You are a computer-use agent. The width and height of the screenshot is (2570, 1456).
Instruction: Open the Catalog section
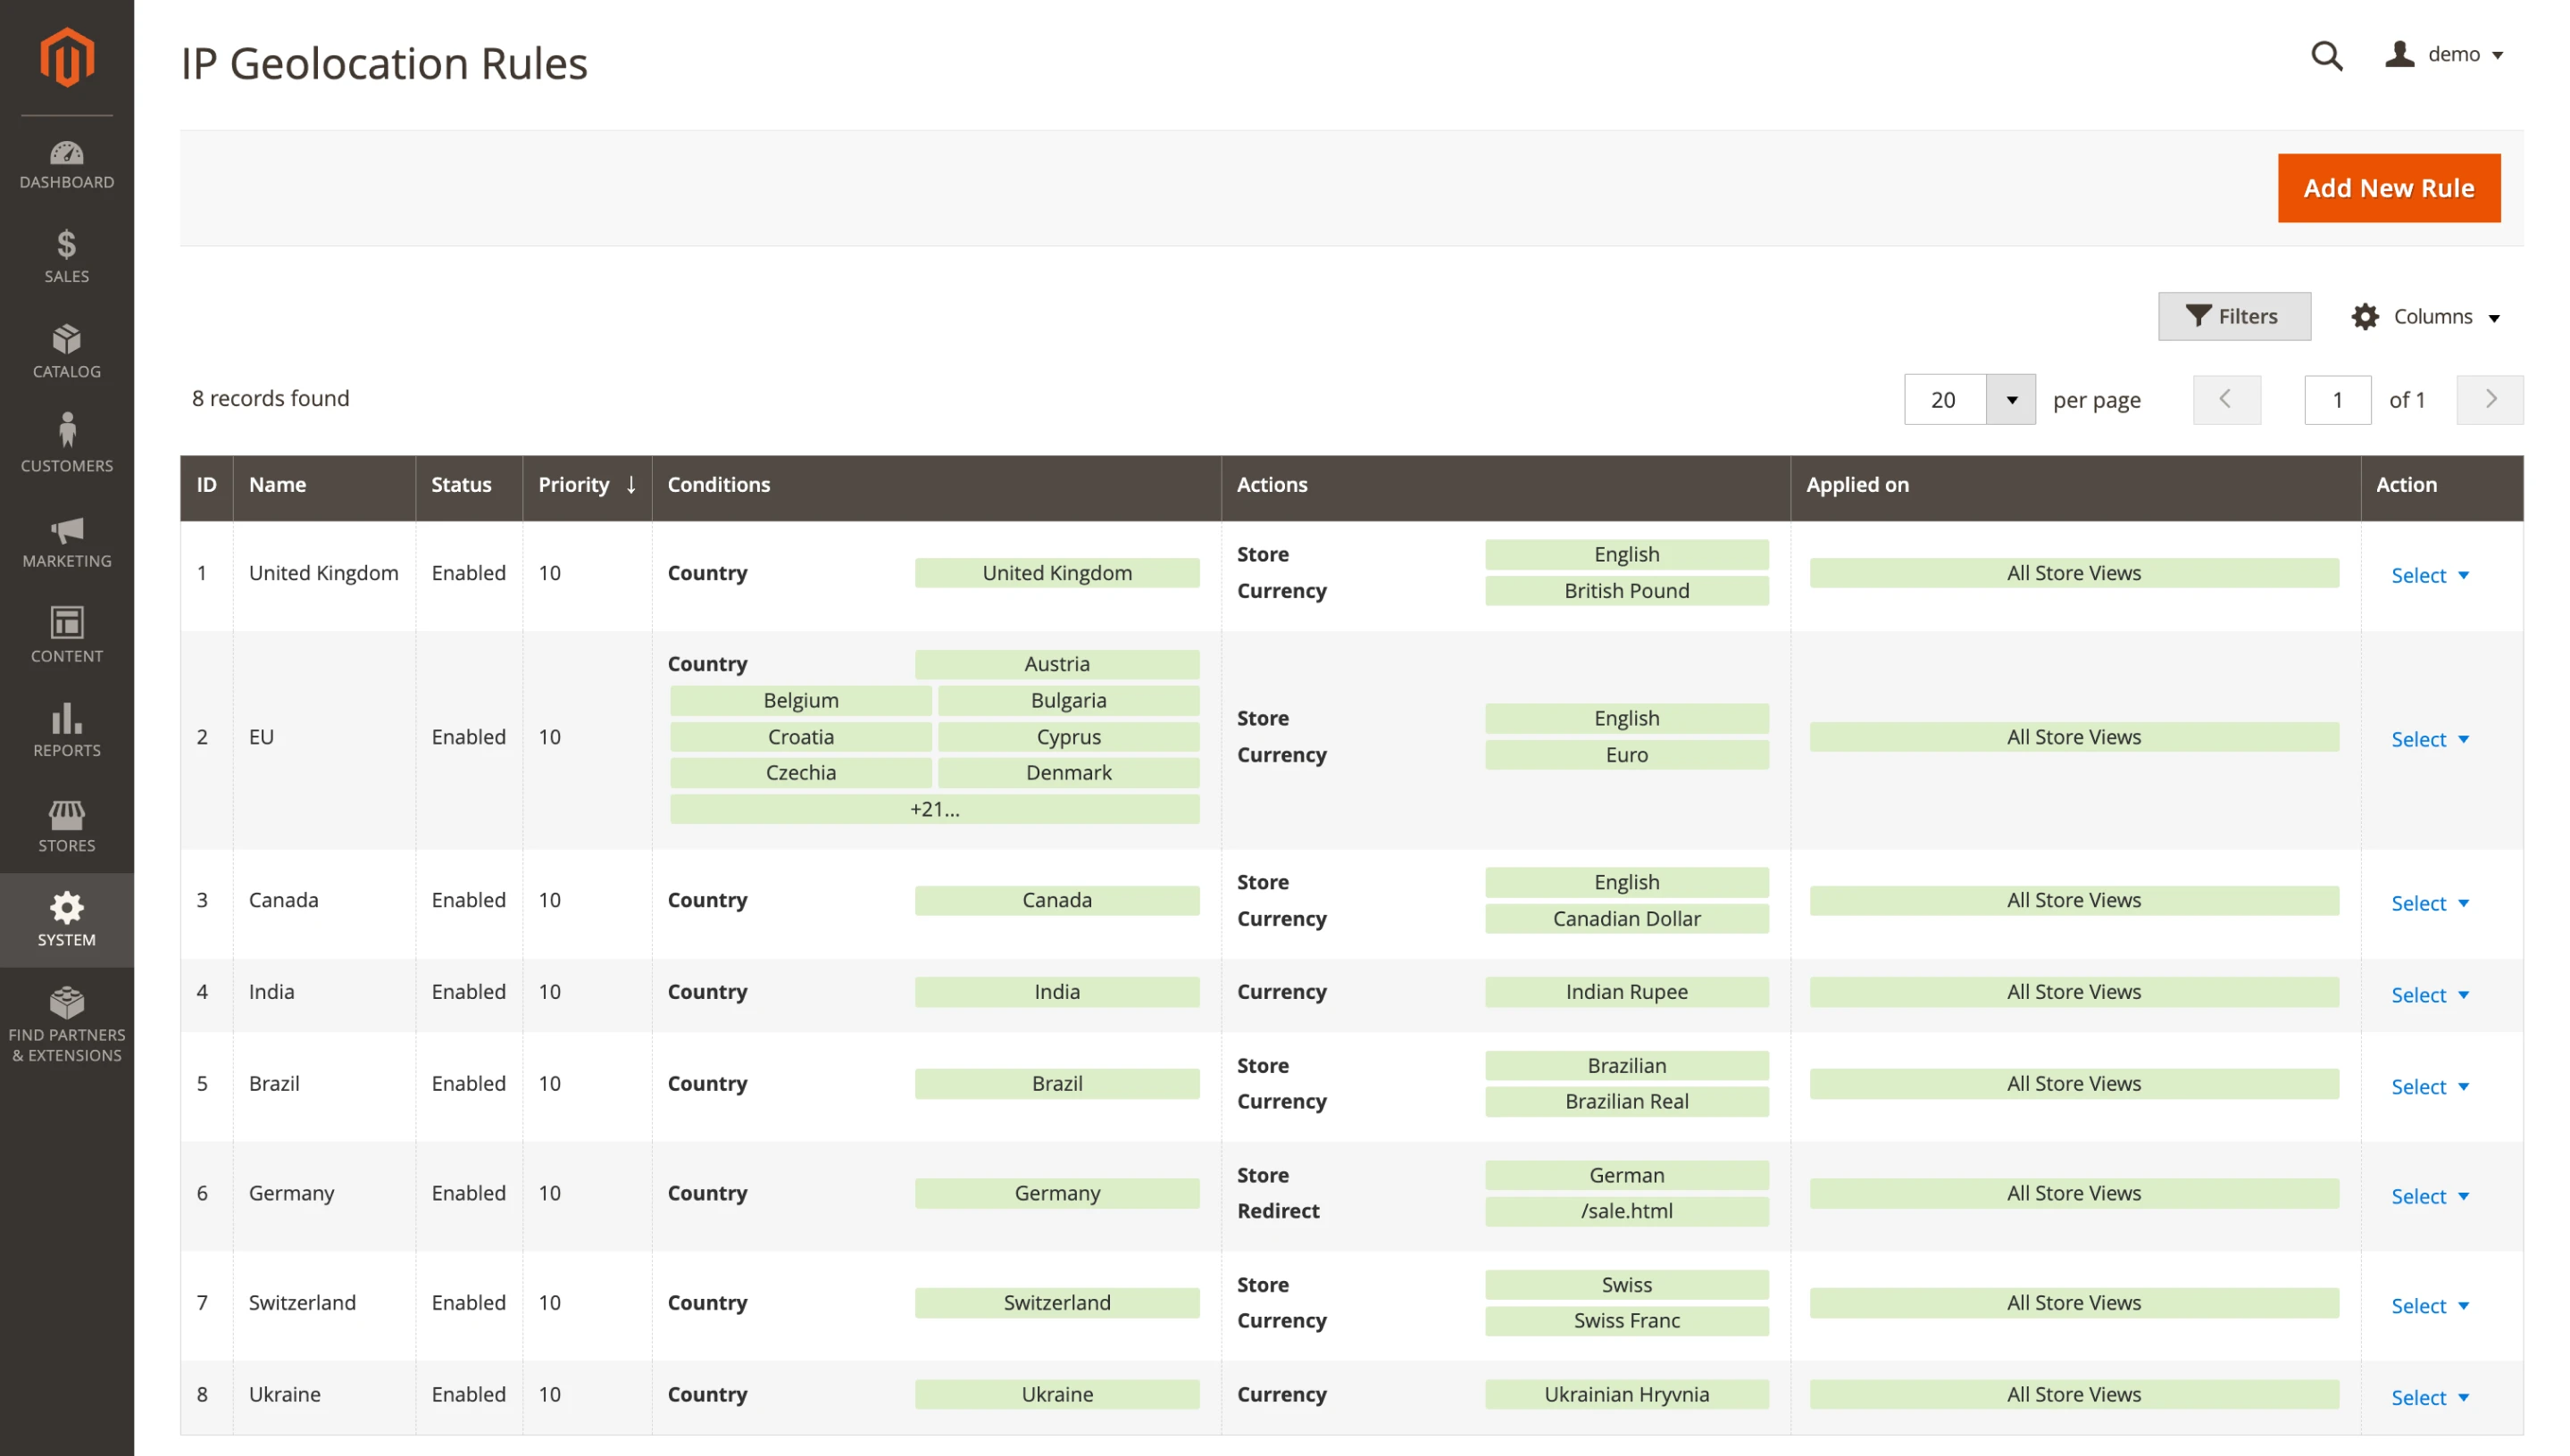(66, 351)
